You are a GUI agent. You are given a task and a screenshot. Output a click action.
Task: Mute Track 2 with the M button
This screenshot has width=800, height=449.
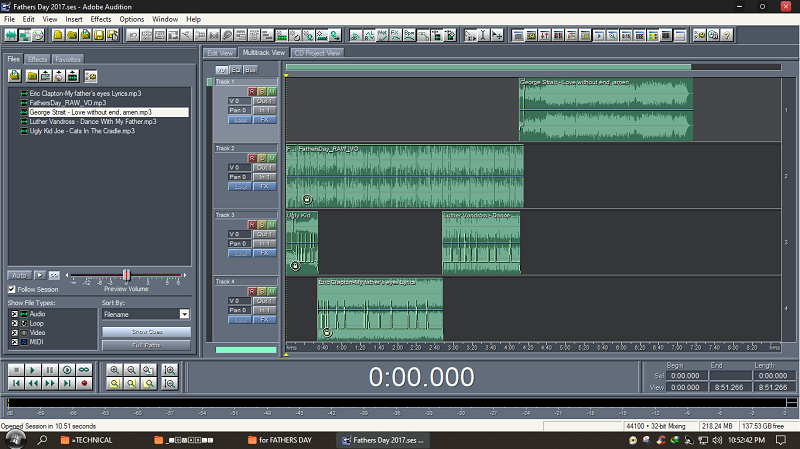click(272, 158)
